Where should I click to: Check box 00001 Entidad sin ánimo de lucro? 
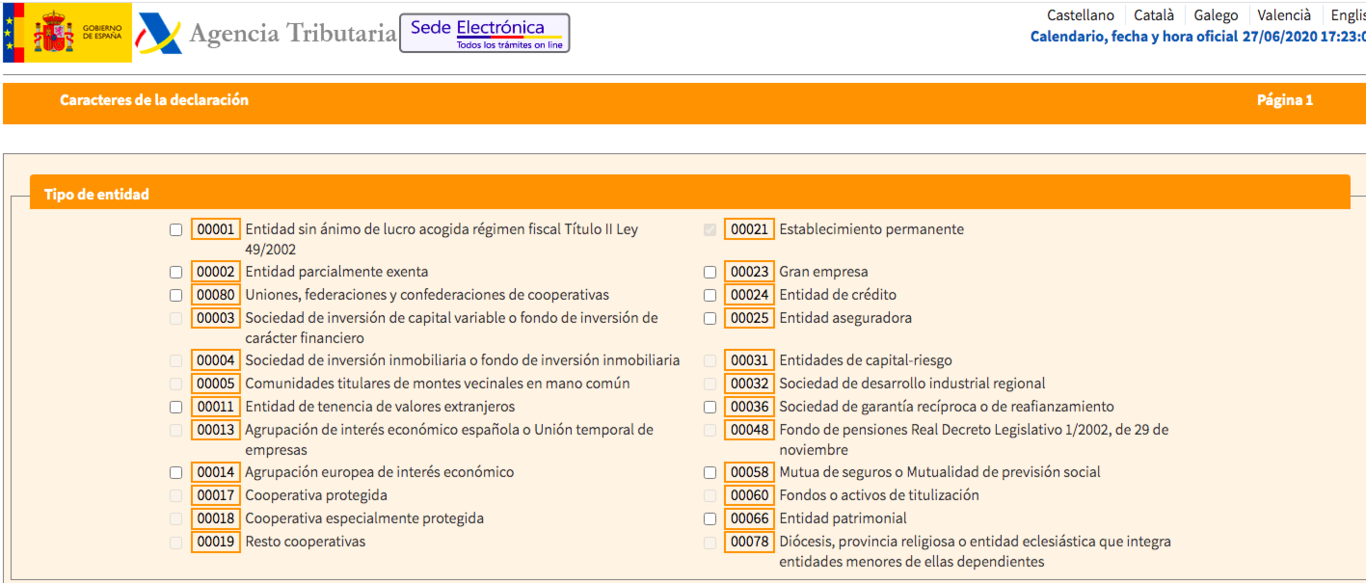[x=176, y=230]
